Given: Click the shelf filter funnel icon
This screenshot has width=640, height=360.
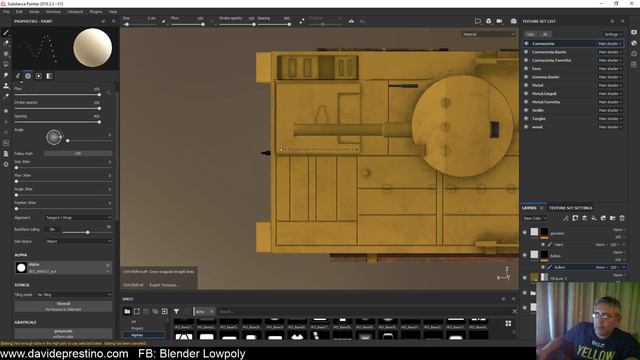Looking at the screenshot, I should click(176, 311).
